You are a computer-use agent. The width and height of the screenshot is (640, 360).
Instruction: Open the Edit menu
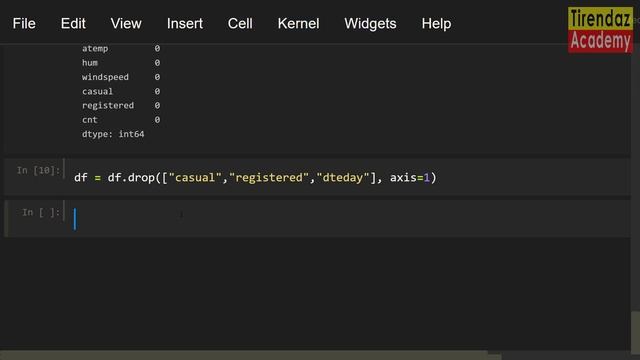coord(73,24)
